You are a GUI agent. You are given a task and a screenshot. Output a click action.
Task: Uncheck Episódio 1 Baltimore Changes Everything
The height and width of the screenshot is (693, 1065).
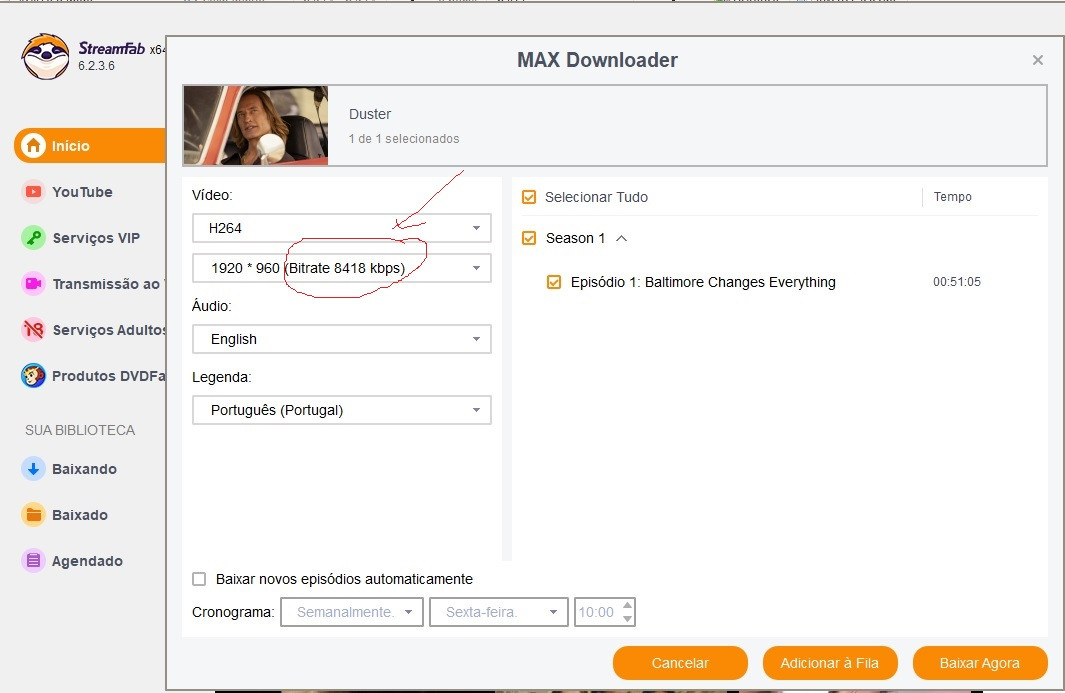pyautogui.click(x=554, y=282)
